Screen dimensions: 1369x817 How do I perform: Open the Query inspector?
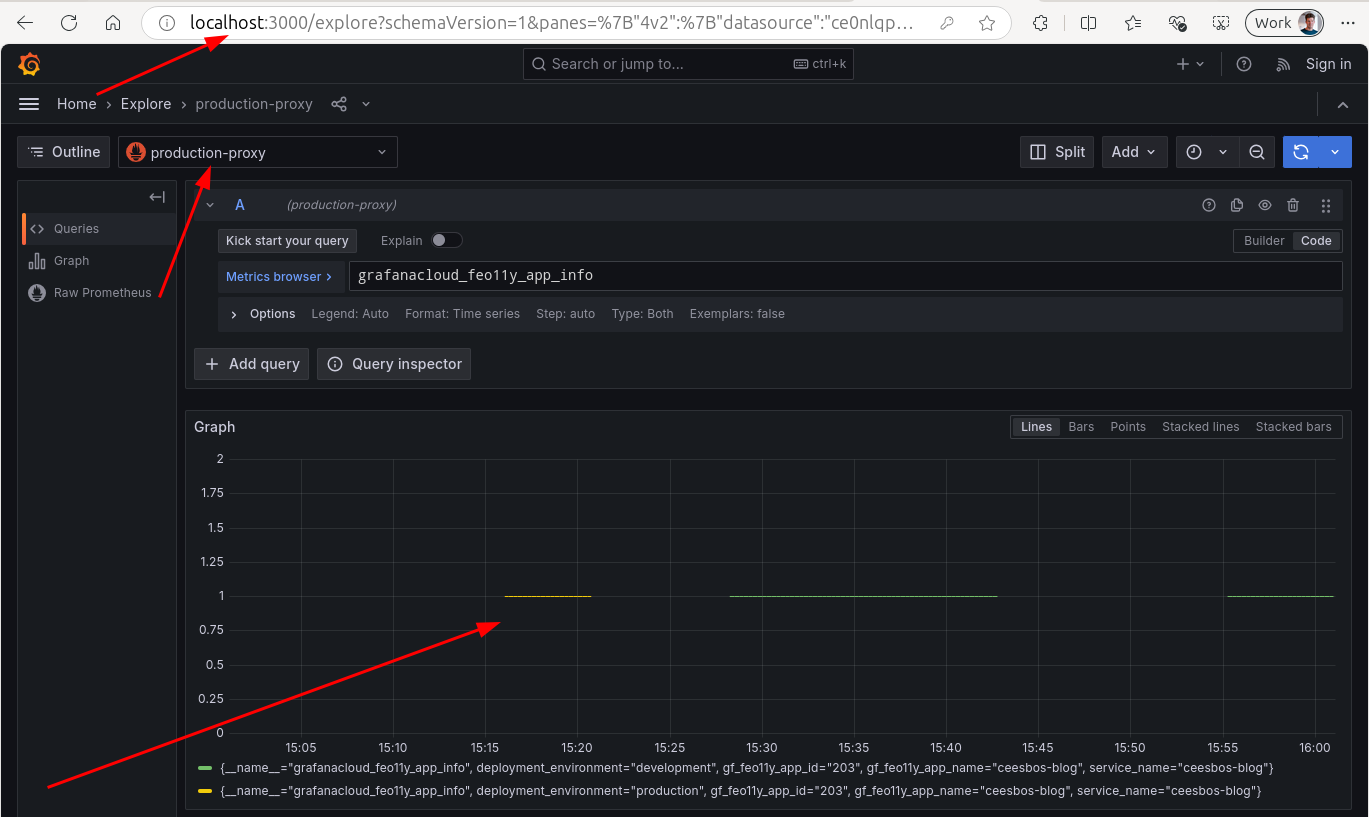tap(394, 364)
